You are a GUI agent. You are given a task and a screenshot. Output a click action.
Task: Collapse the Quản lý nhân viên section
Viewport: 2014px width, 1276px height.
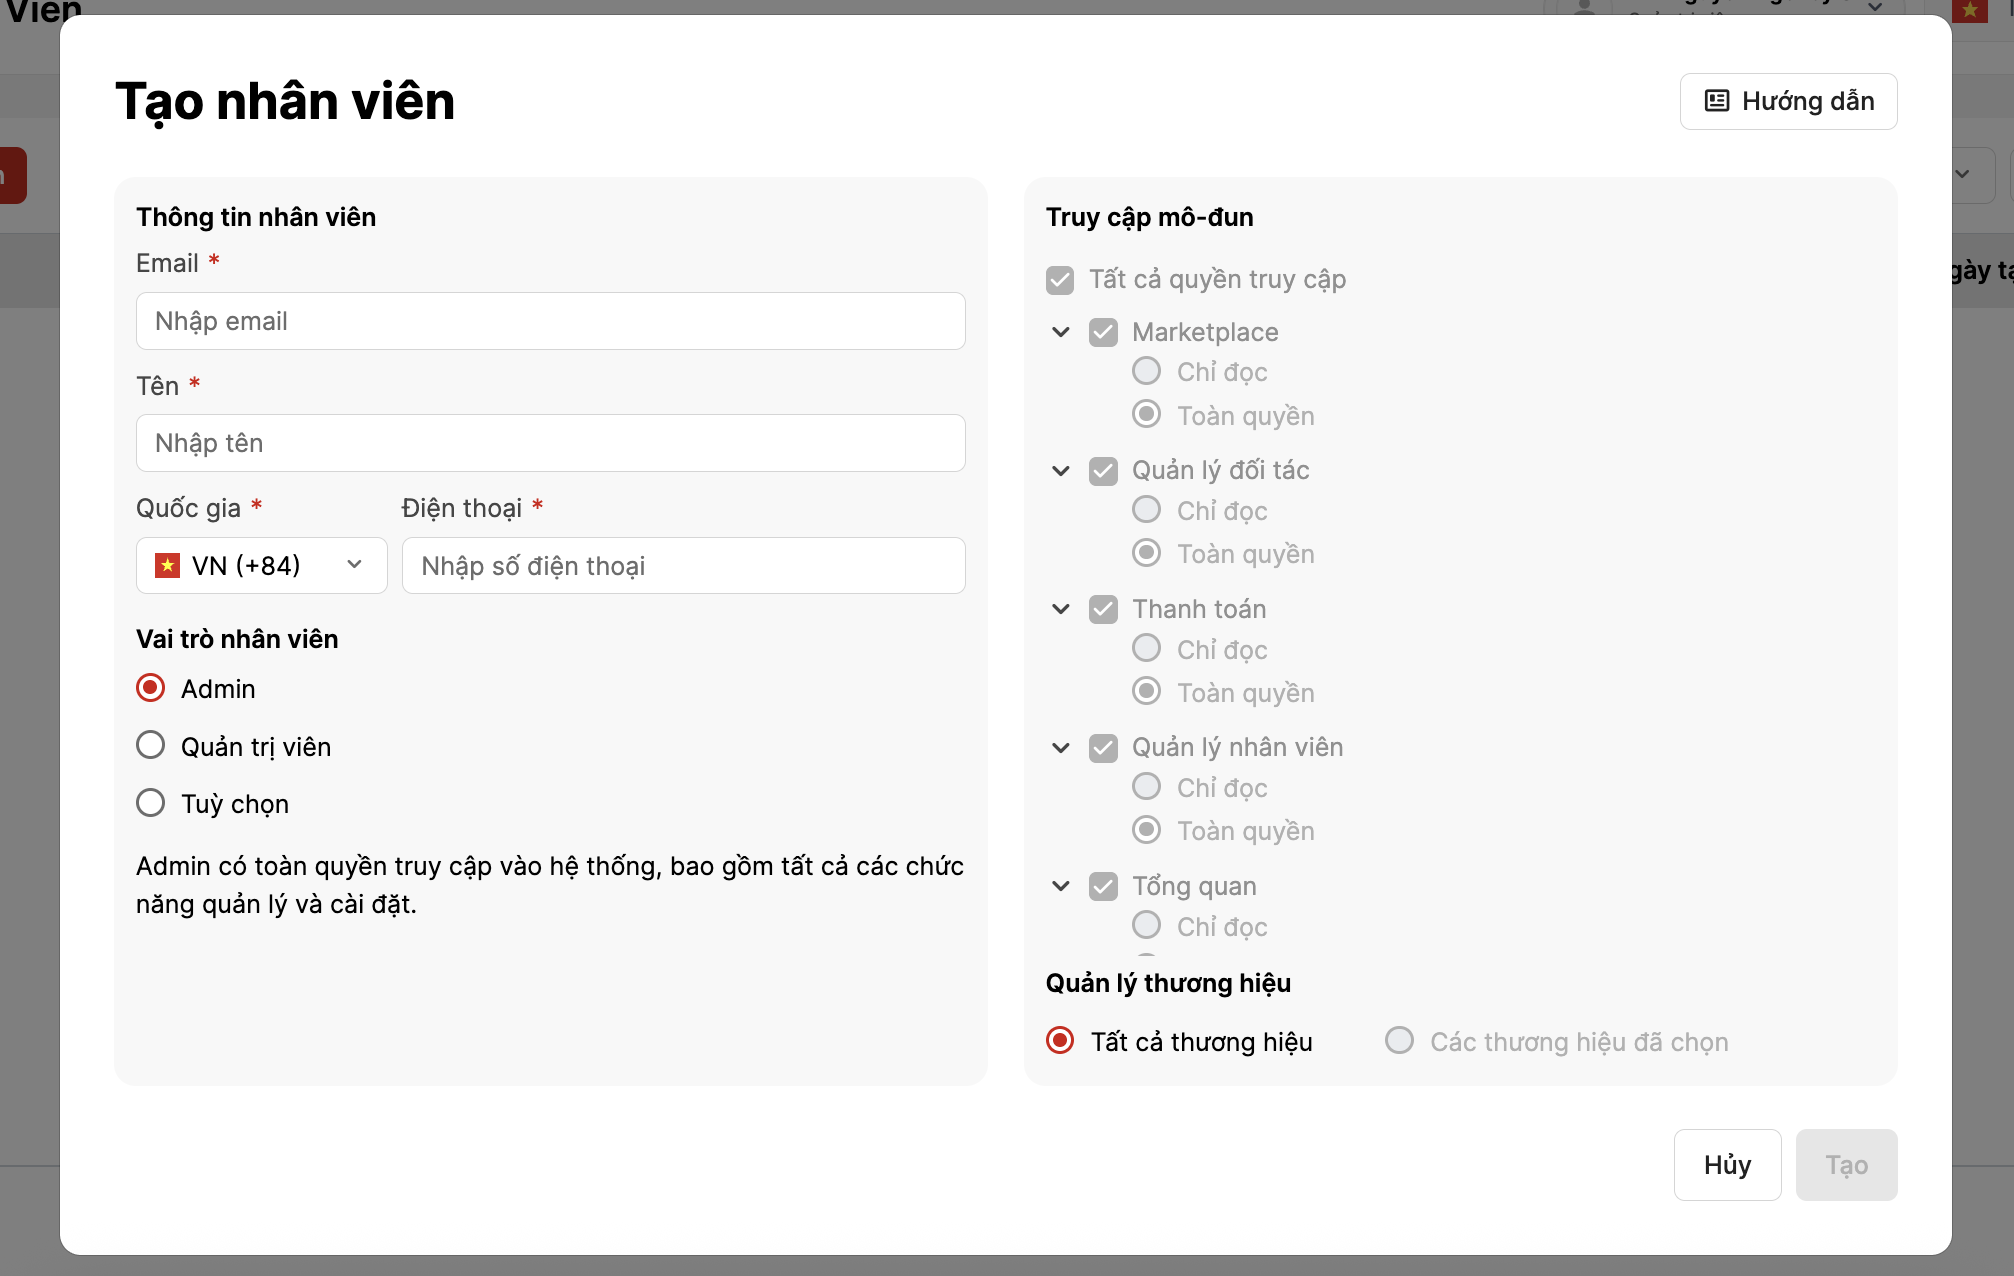click(x=1061, y=747)
